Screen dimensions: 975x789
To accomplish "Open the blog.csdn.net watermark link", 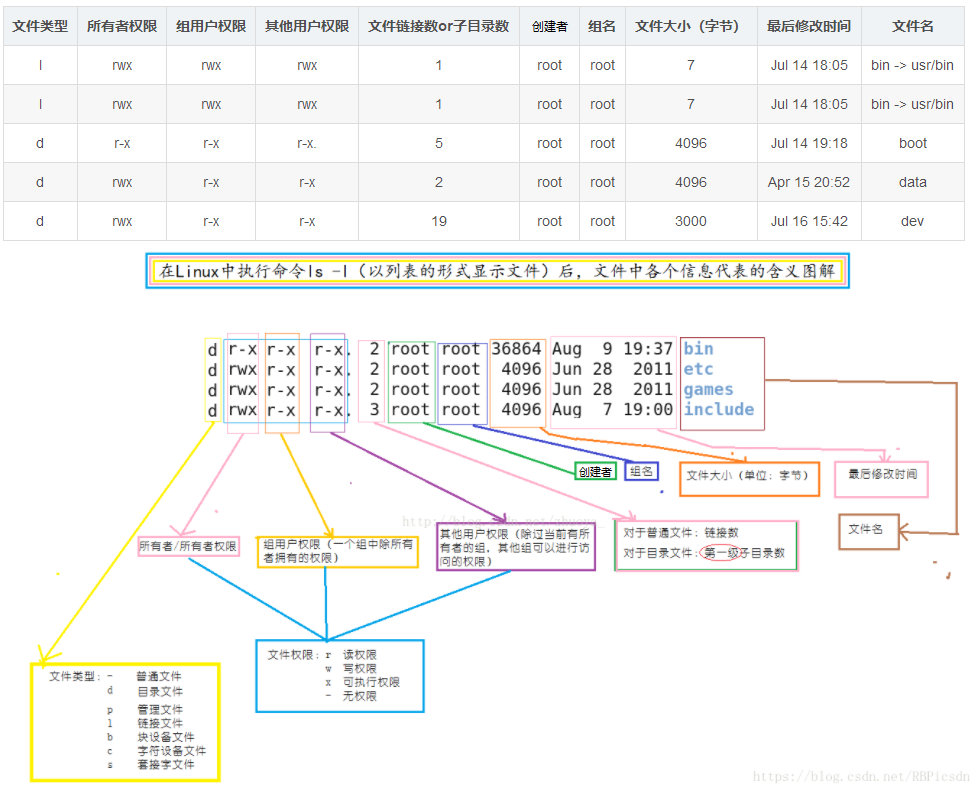I will 860,776.
